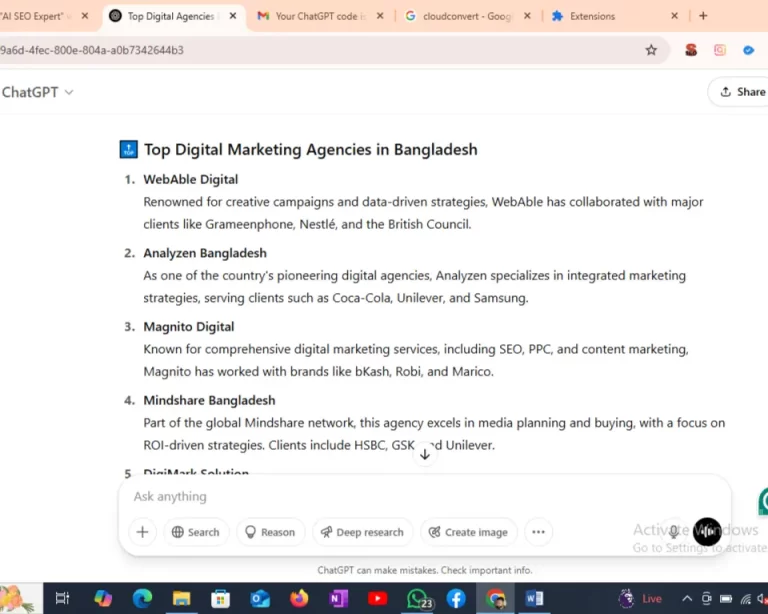Screen dimensions: 768x614
Task: Select the Create image option
Action: tap(468, 532)
